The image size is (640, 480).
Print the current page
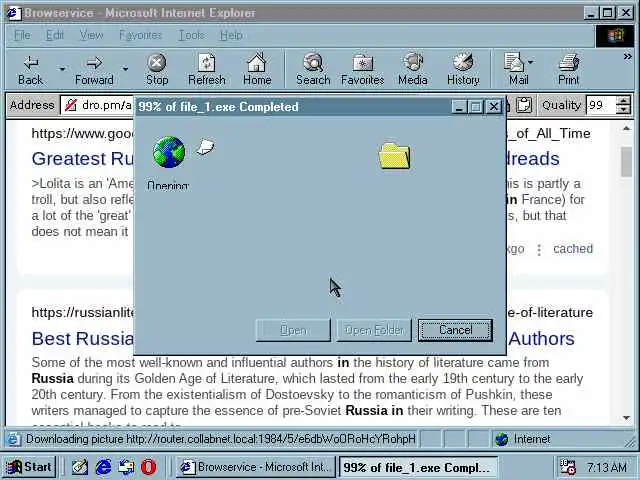pyautogui.click(x=569, y=69)
